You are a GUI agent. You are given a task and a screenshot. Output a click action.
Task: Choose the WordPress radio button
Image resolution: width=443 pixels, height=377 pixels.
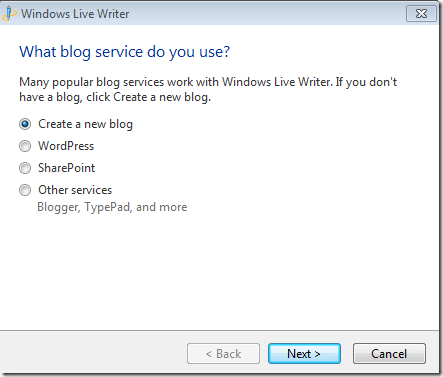coord(25,146)
